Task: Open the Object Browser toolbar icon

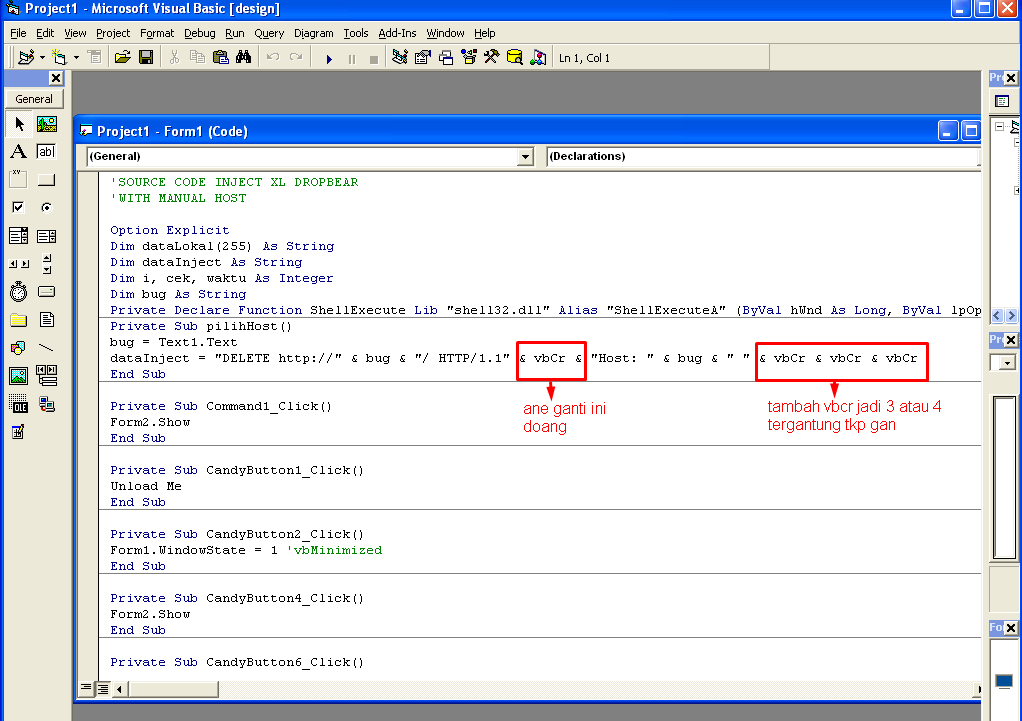Action: click(469, 57)
